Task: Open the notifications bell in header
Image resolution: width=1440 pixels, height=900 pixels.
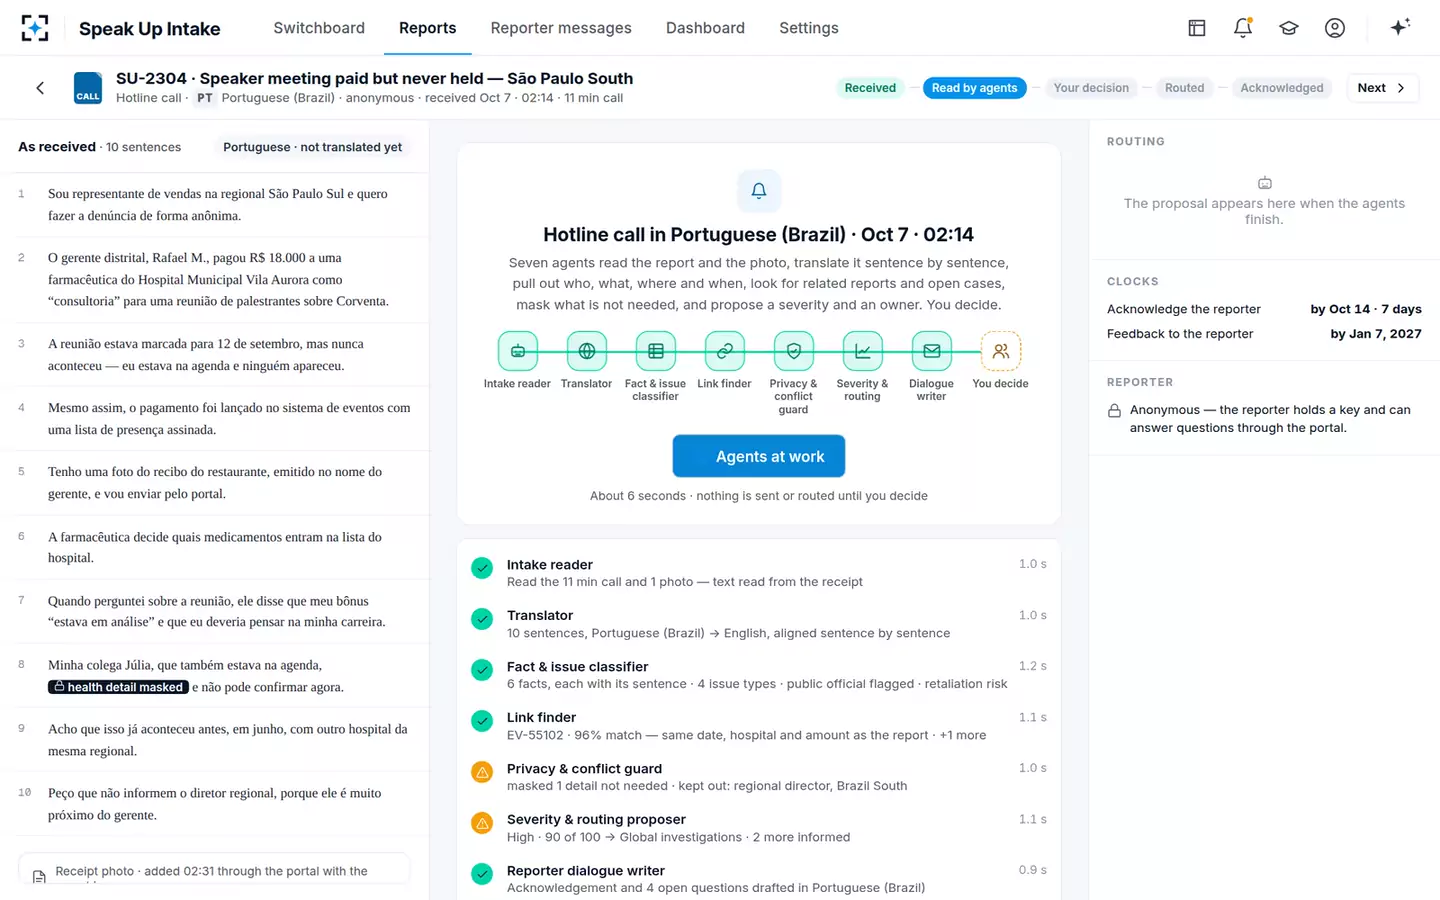Action: coord(1243,28)
